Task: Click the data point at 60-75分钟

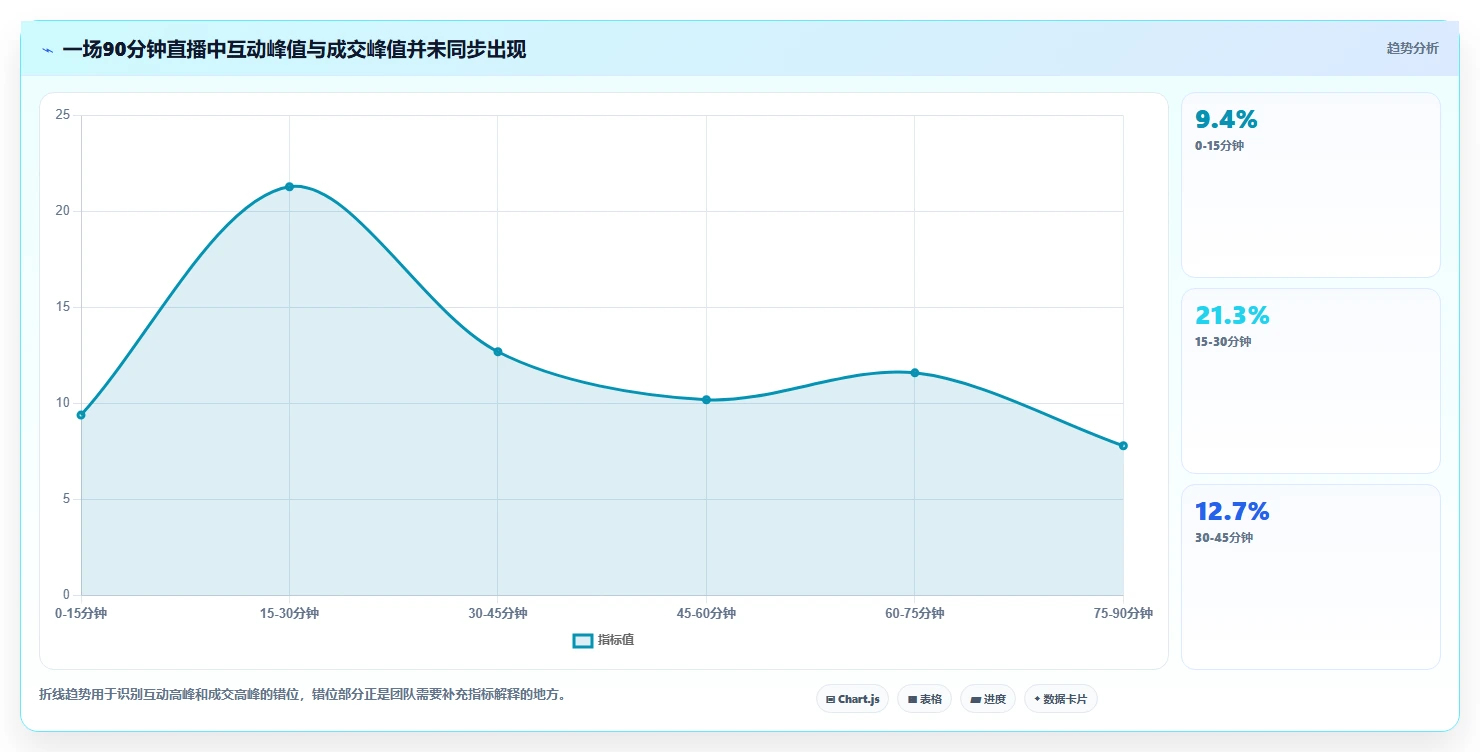Action: coord(914,373)
